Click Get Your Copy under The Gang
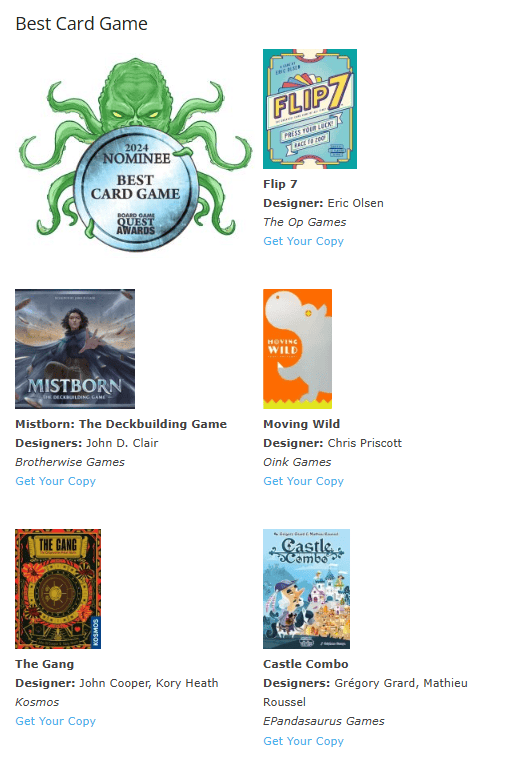 tap(56, 721)
